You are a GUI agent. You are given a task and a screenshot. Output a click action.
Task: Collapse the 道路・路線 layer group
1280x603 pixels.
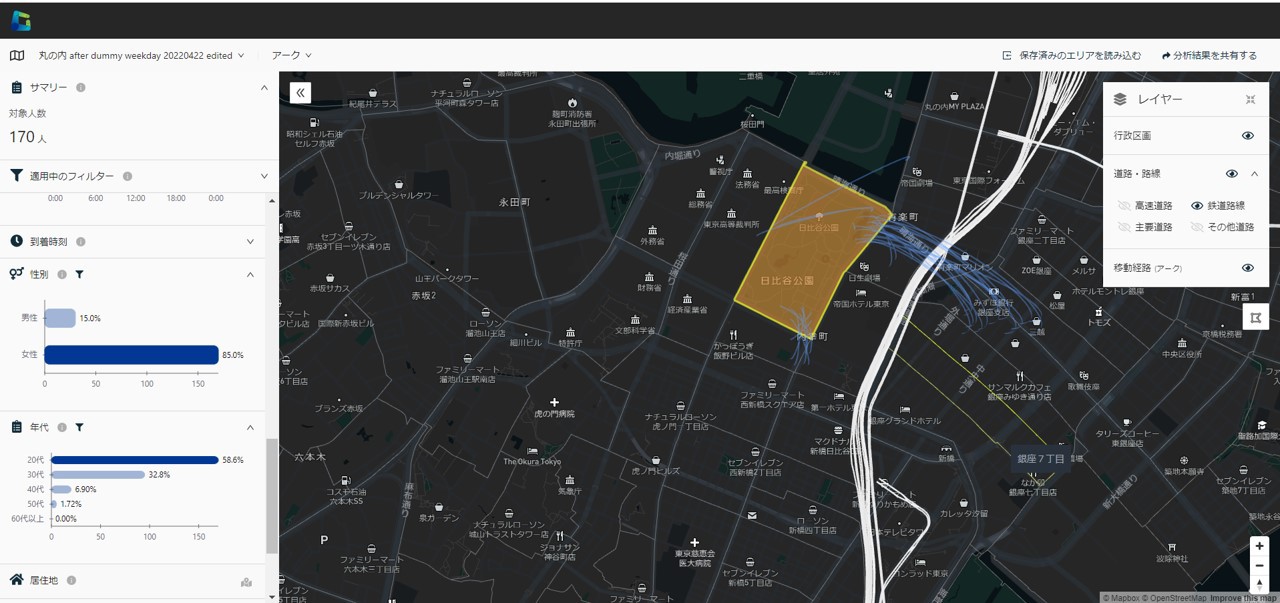[1254, 174]
